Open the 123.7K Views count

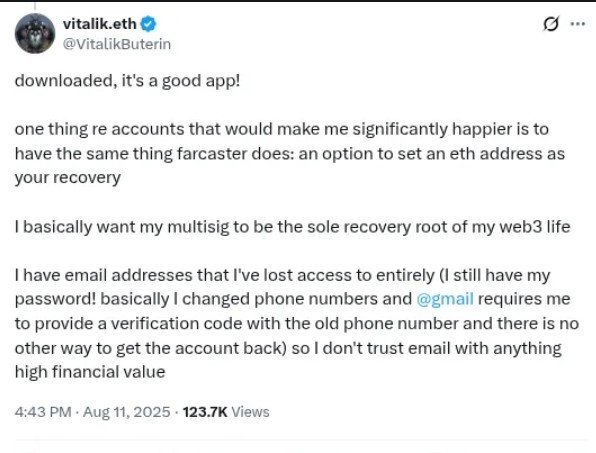tap(226, 412)
